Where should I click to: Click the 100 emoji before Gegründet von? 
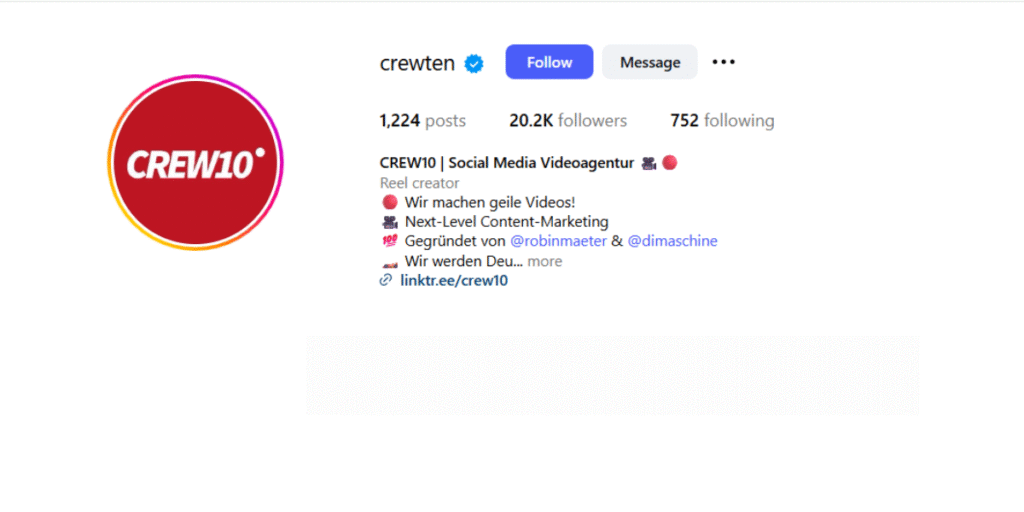pyautogui.click(x=389, y=241)
